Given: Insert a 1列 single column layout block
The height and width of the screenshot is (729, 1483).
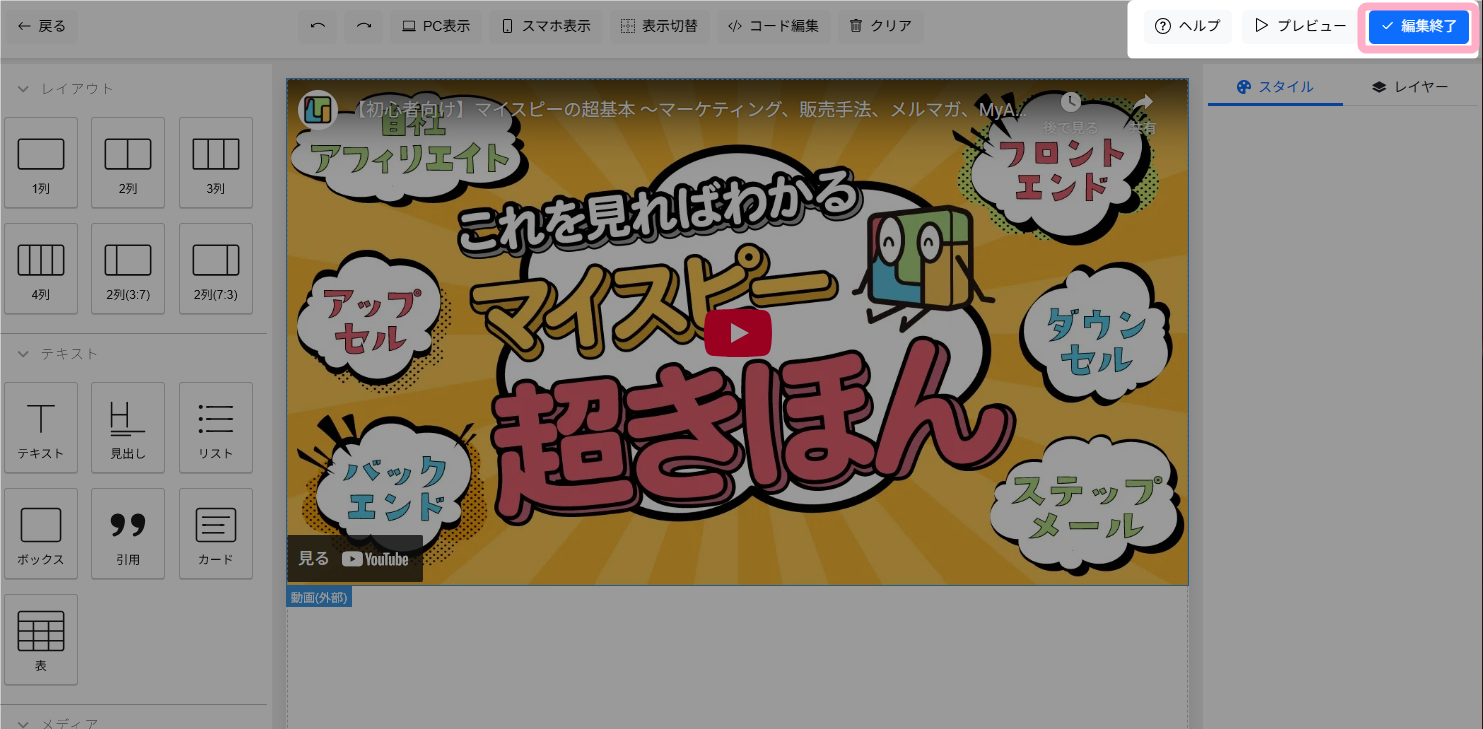Looking at the screenshot, I should pyautogui.click(x=41, y=163).
